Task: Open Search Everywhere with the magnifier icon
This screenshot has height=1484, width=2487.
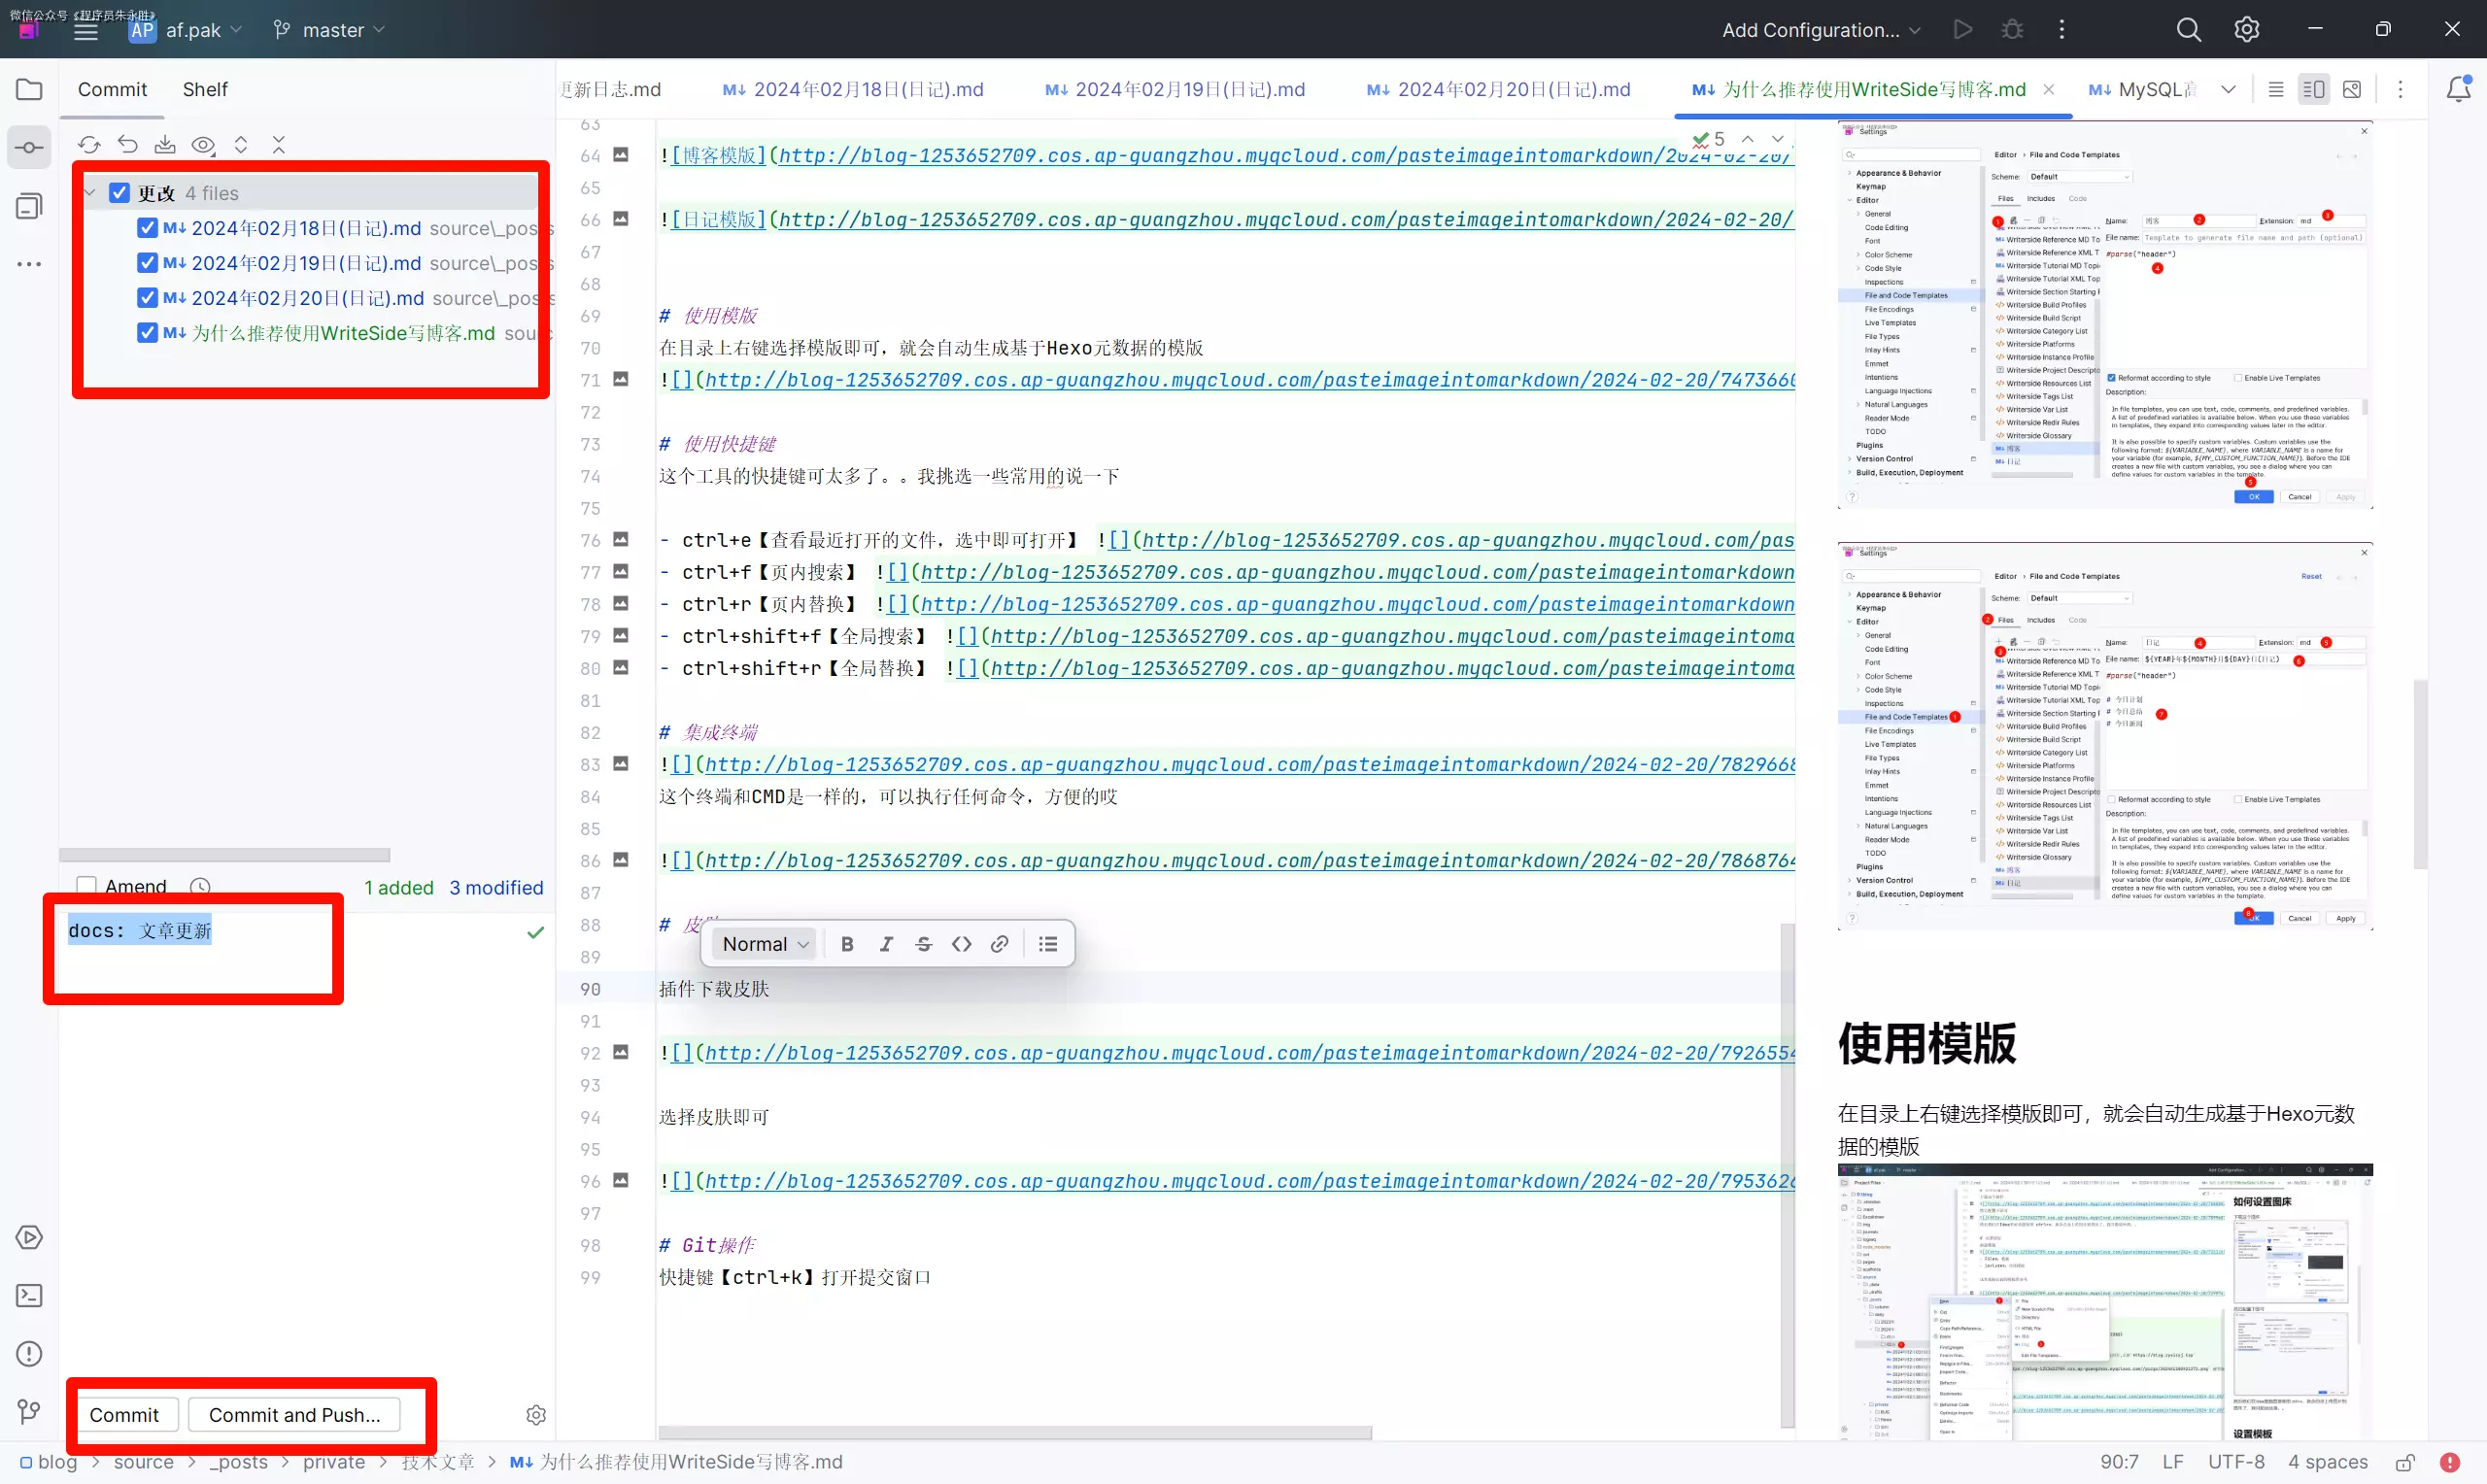Action: (2188, 30)
